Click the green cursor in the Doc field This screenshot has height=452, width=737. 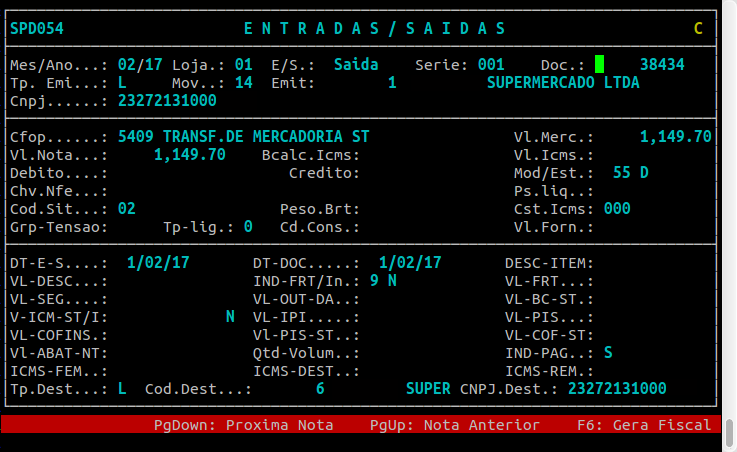click(599, 64)
